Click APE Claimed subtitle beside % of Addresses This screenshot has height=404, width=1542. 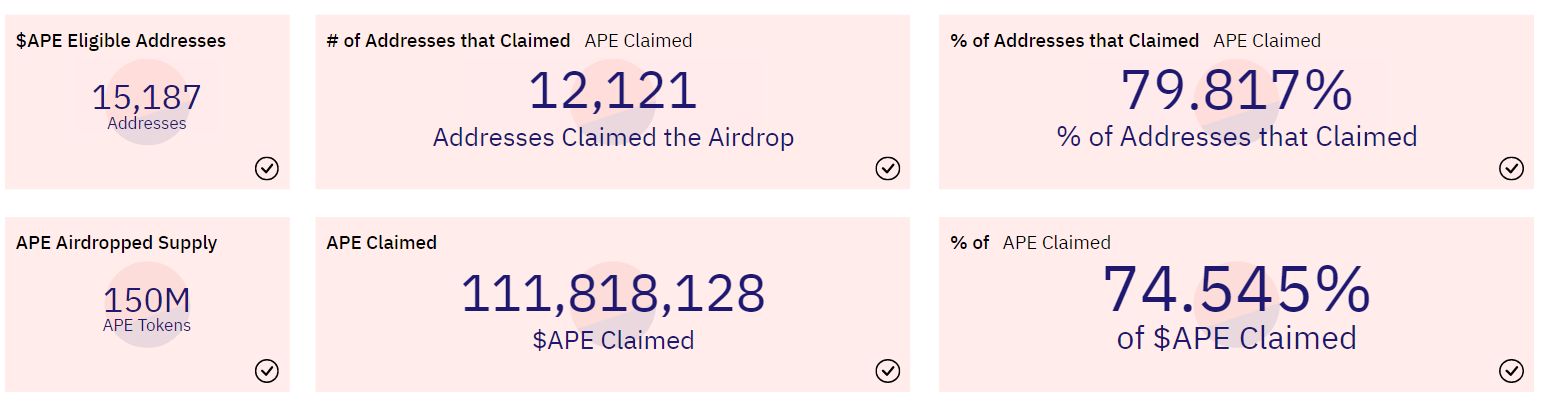point(1267,41)
